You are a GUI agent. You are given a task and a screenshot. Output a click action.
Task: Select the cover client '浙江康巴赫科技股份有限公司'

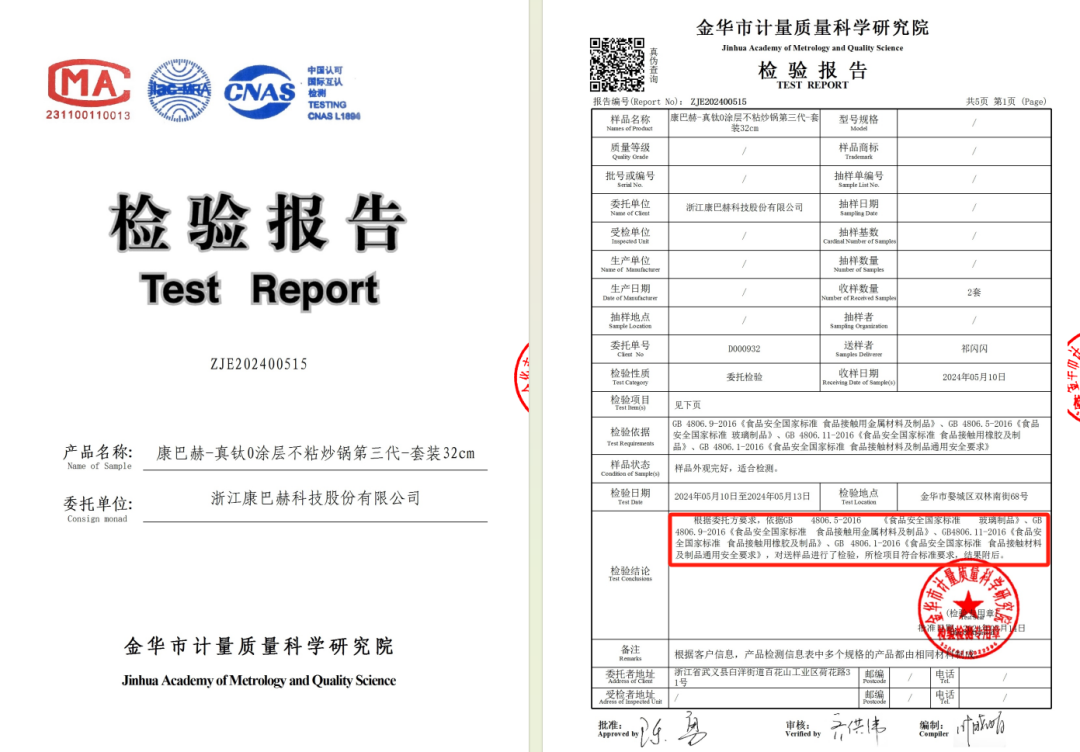coord(315,498)
